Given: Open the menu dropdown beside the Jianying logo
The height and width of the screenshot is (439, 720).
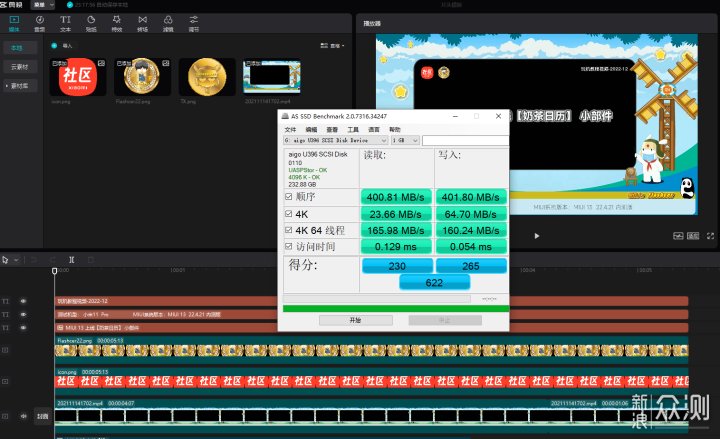Looking at the screenshot, I should (43, 5).
